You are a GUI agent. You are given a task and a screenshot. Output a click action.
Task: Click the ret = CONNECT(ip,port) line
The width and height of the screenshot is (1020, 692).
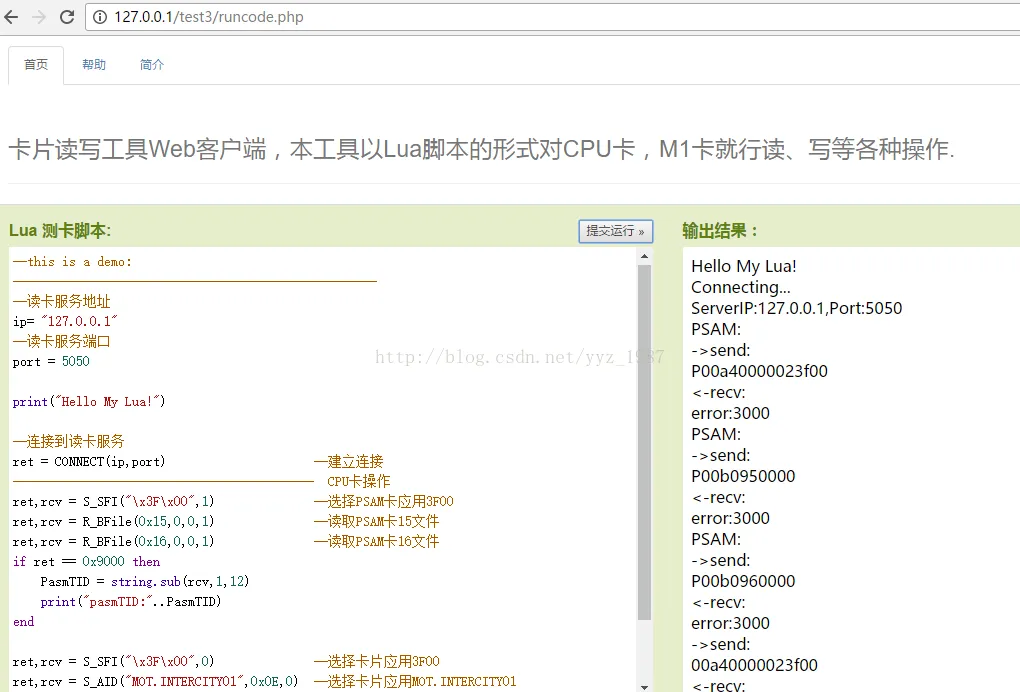[x=88, y=462]
